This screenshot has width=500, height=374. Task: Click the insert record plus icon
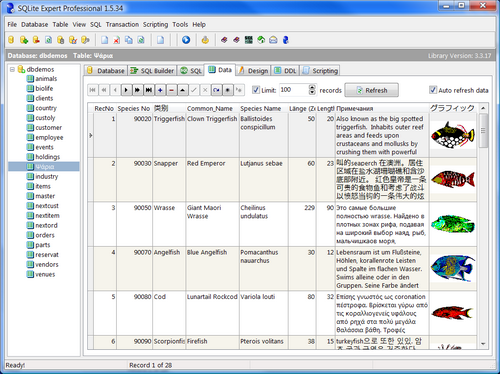pos(160,90)
